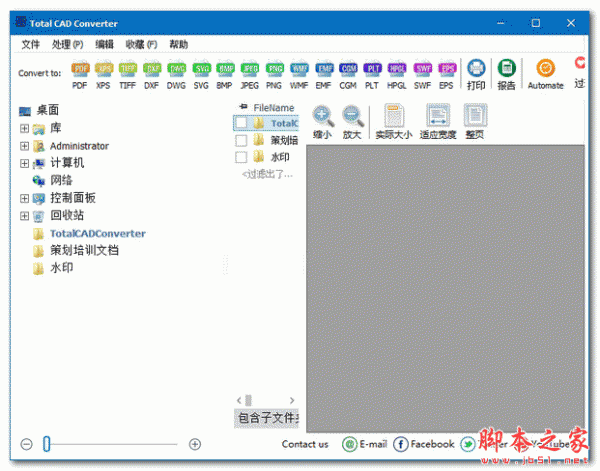Show whole page with 整页
Viewport: 600px width, 471px height.
point(475,122)
